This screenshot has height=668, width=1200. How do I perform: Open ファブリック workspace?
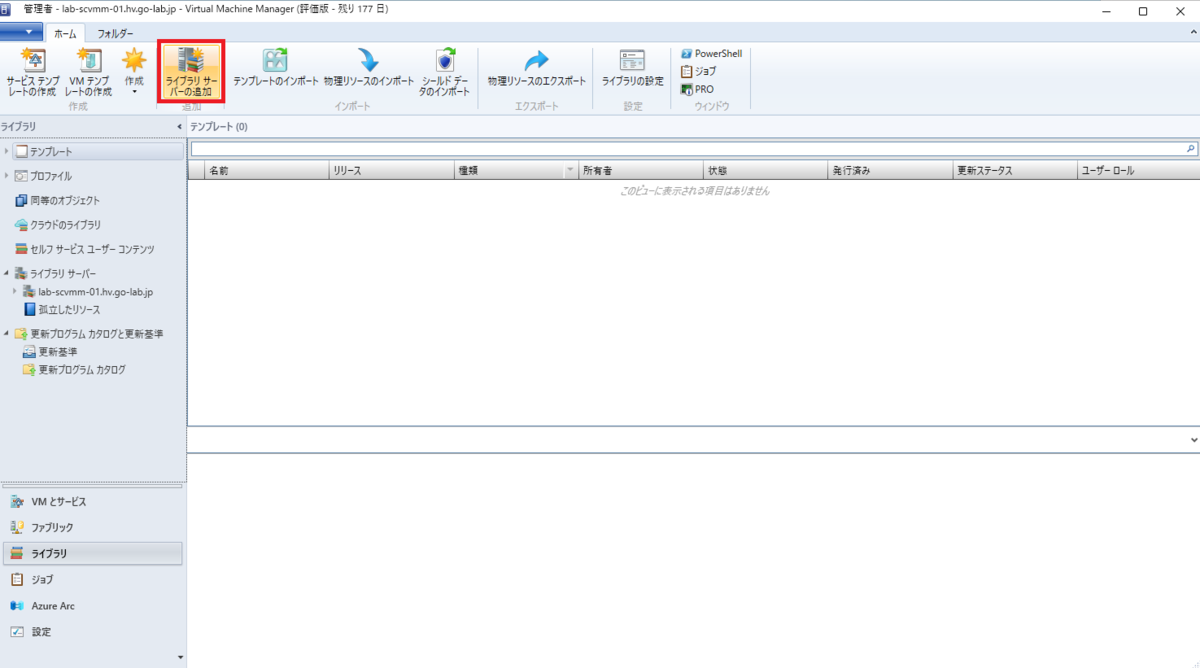tap(92, 527)
